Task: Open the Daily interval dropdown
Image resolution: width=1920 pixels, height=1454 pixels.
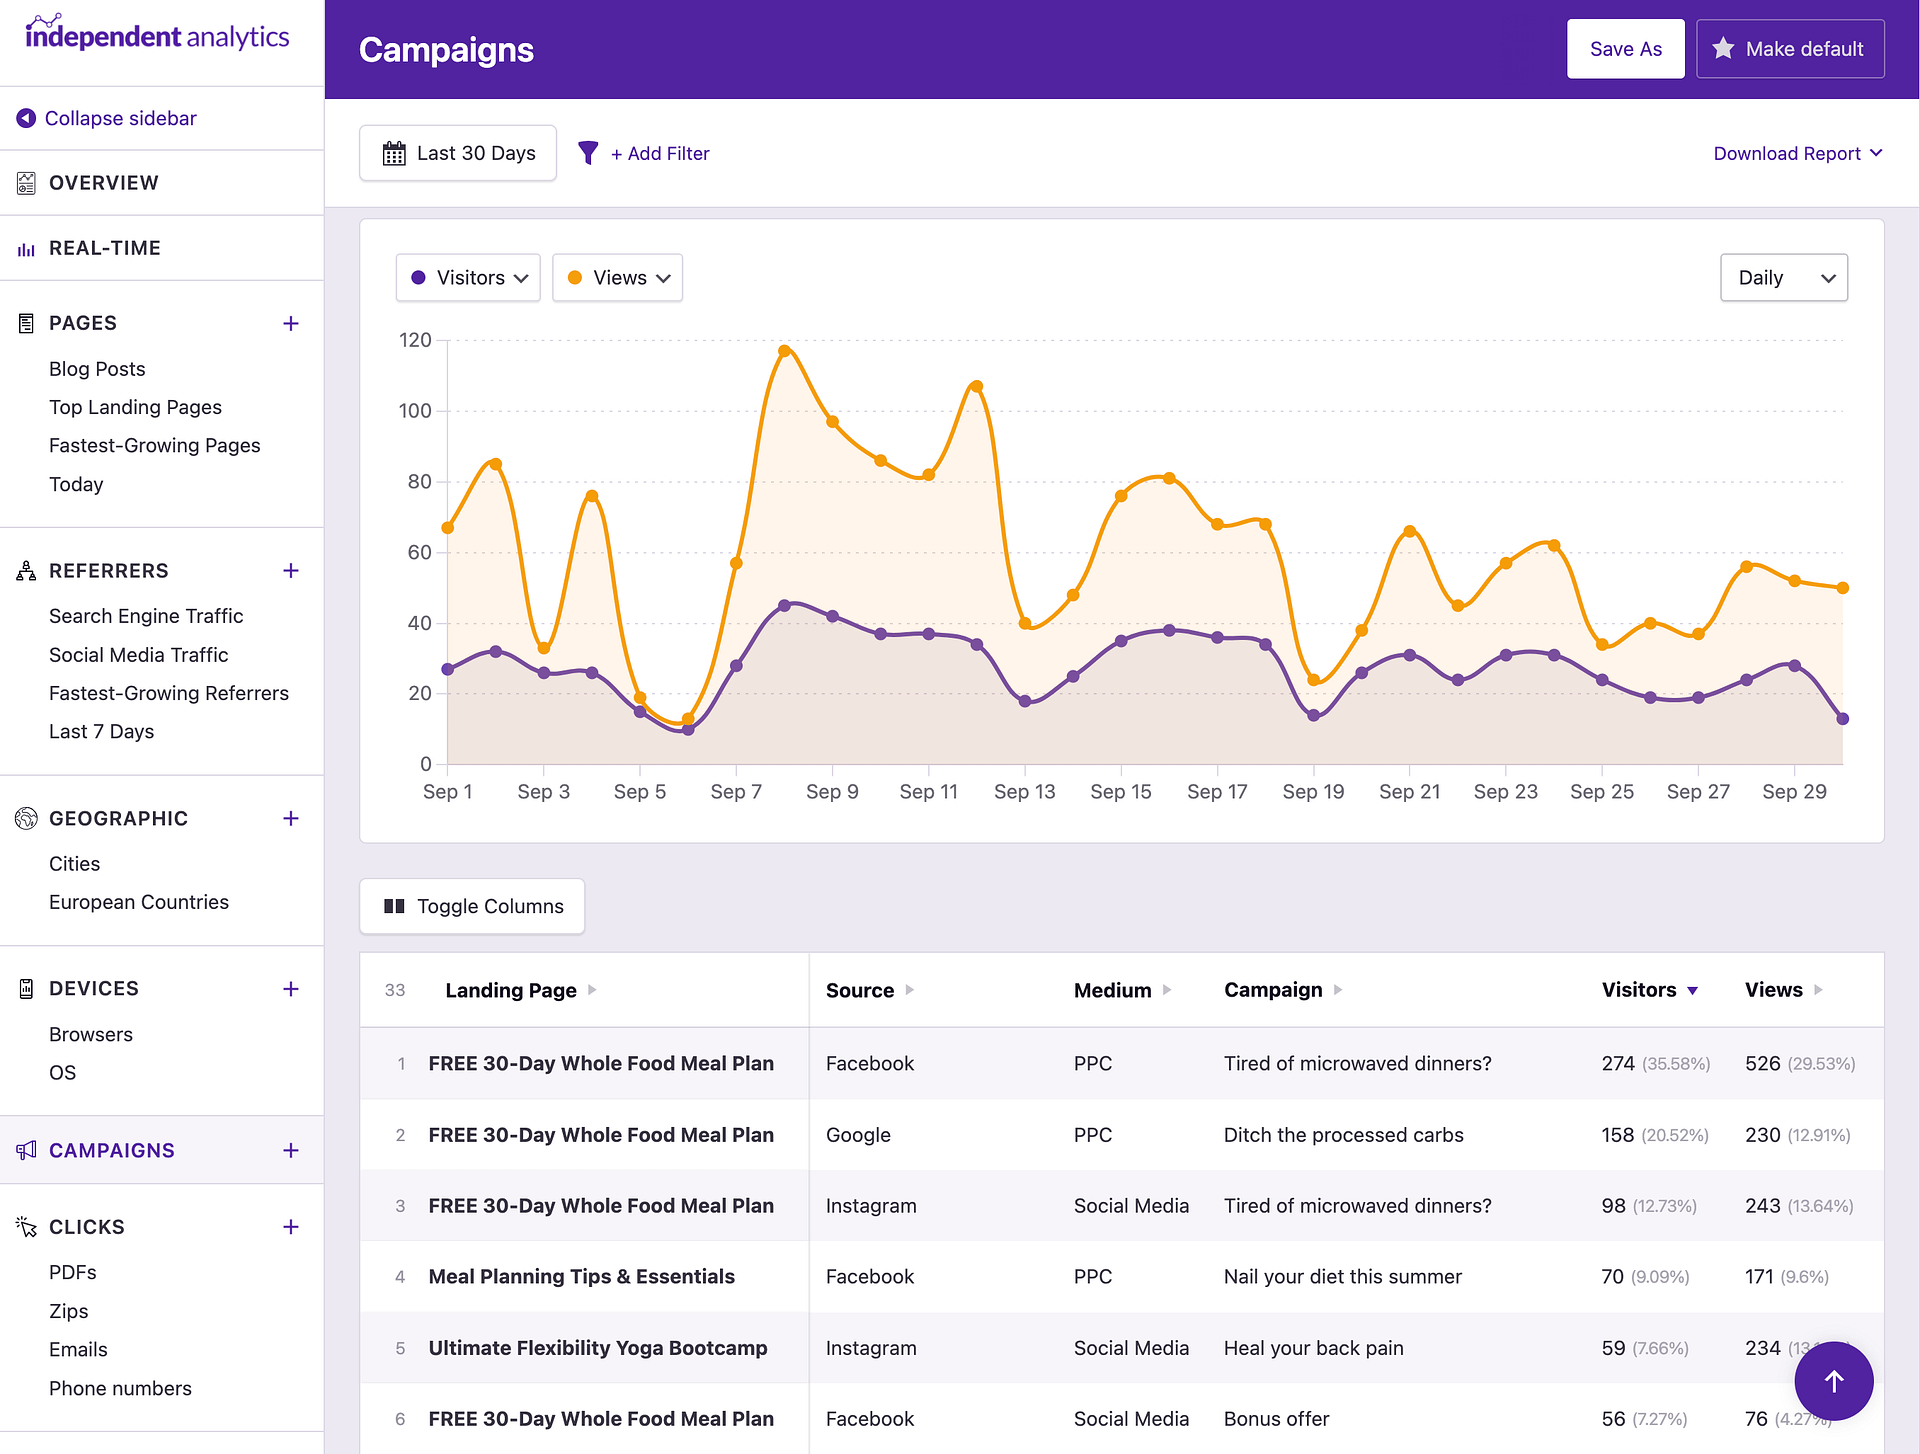Action: pos(1784,277)
